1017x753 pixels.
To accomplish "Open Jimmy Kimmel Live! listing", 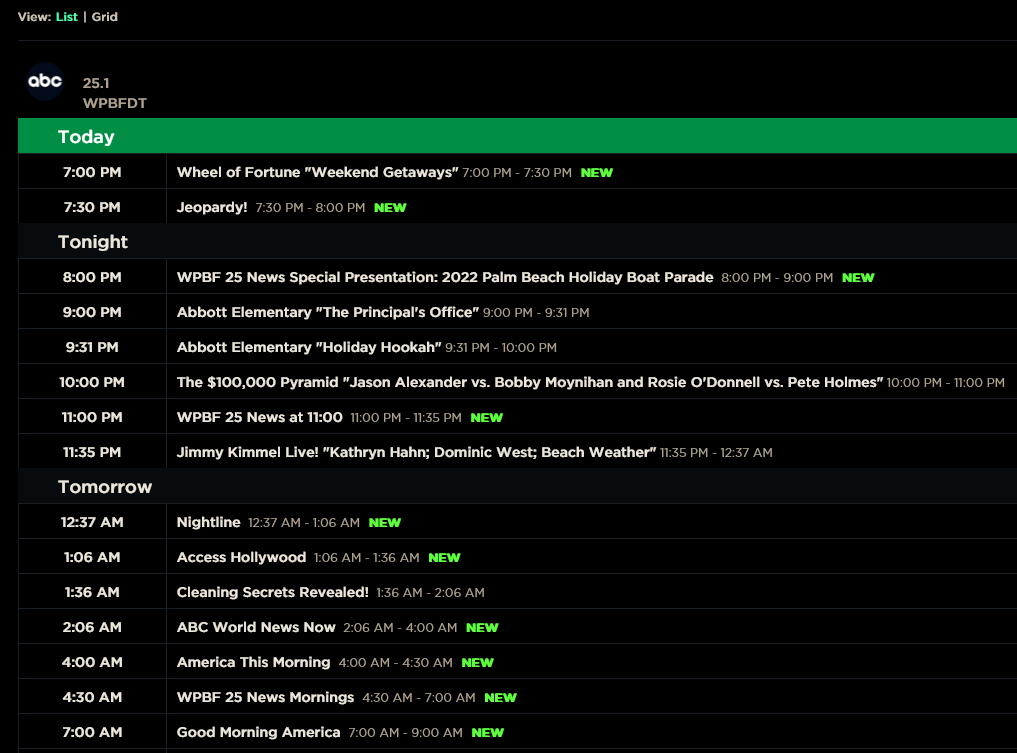I will pos(416,452).
